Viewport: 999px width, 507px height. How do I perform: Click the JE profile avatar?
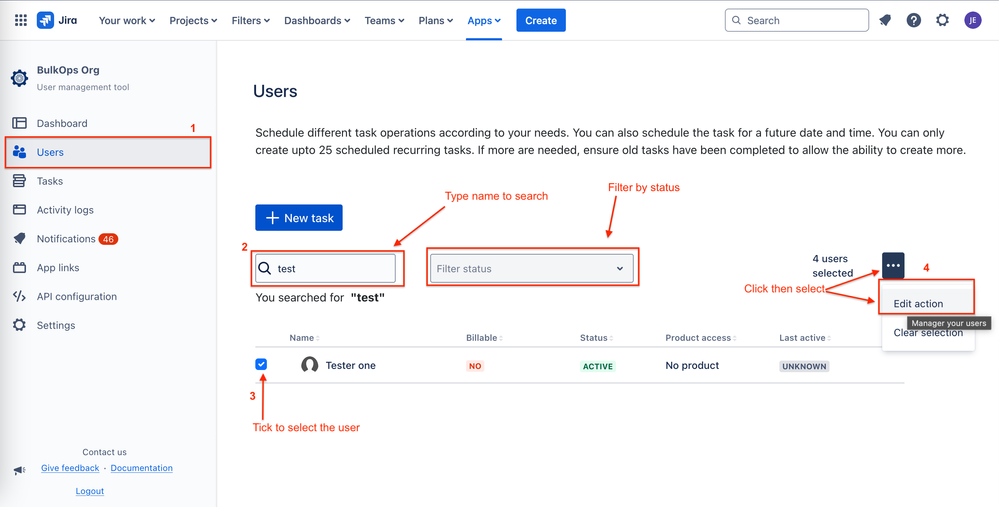point(973,20)
